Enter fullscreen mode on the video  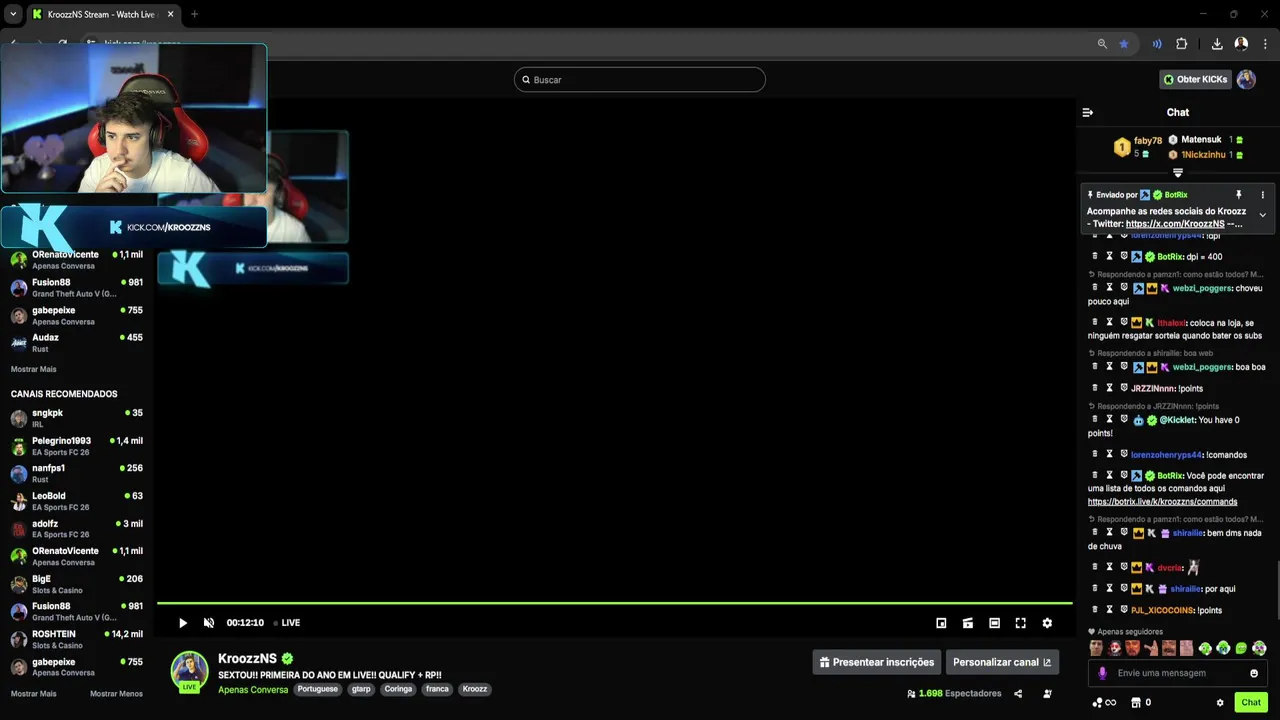tap(1021, 623)
